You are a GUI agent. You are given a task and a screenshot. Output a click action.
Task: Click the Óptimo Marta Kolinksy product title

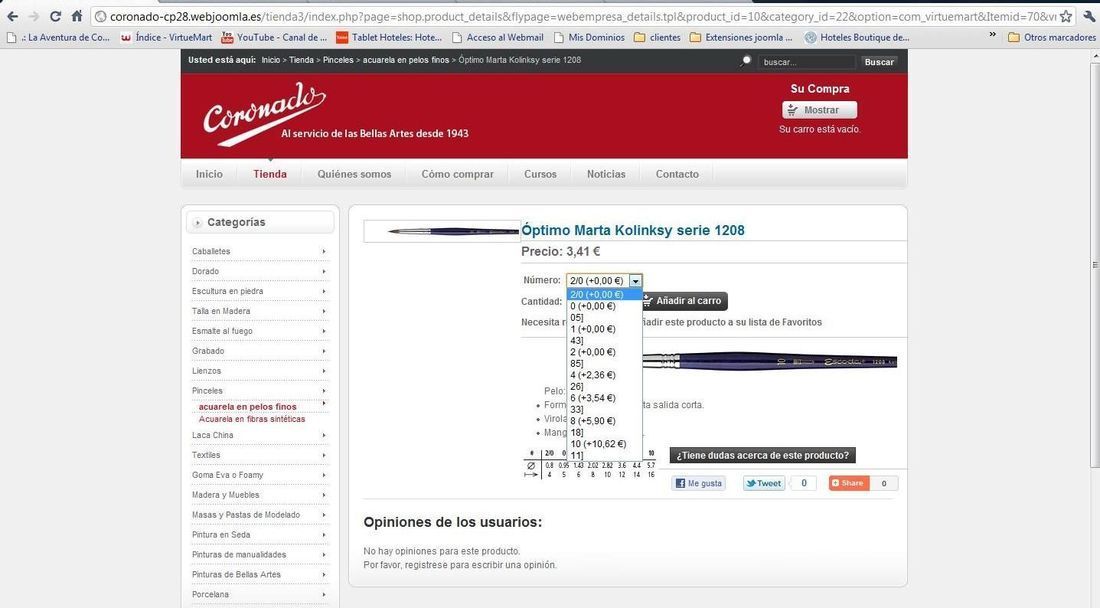coord(633,230)
